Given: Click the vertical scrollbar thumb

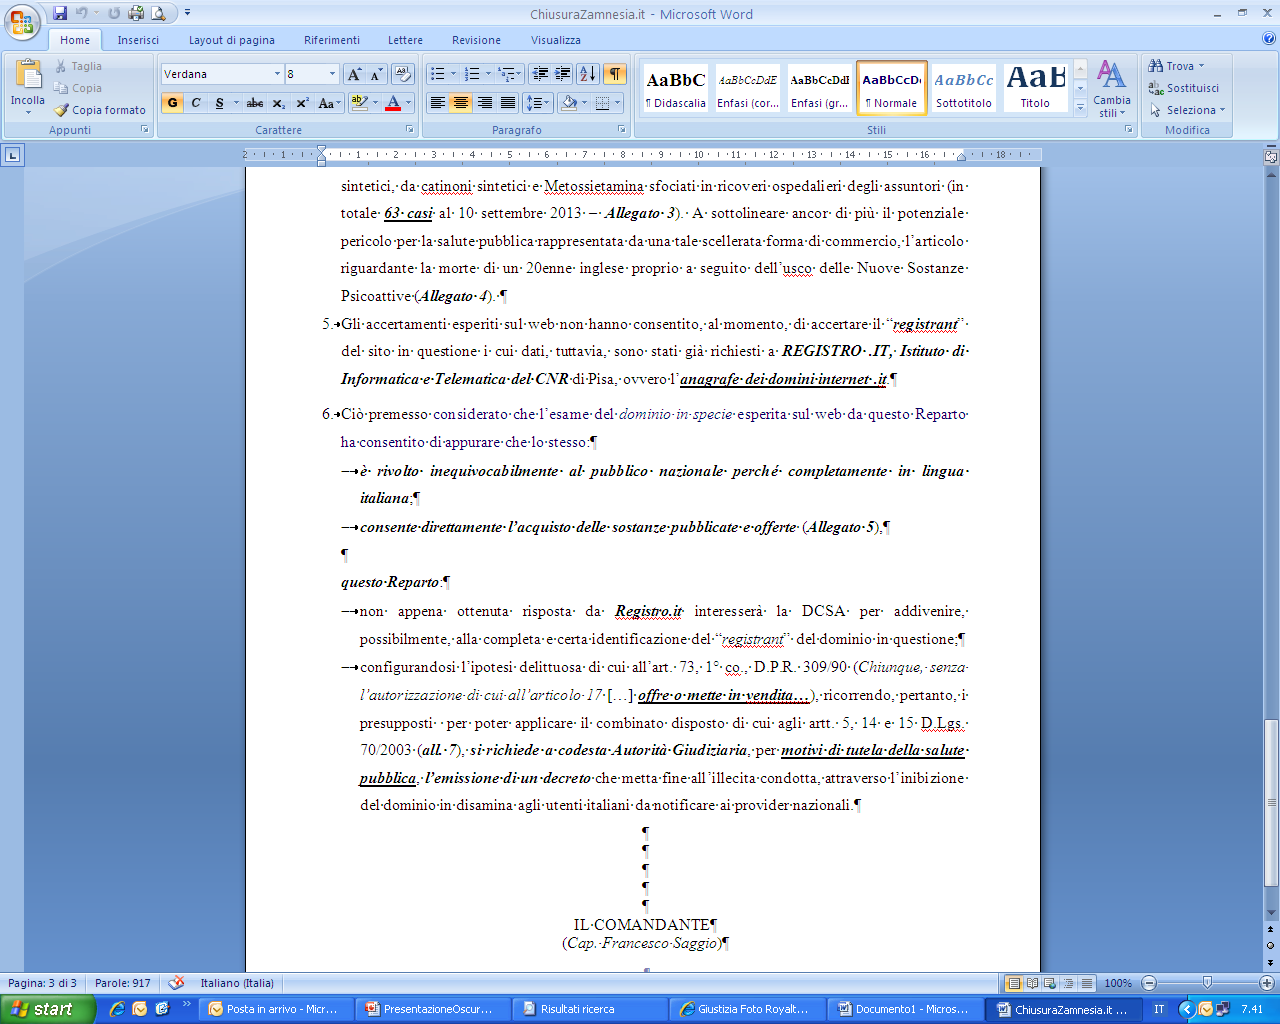Looking at the screenshot, I should click(1271, 803).
